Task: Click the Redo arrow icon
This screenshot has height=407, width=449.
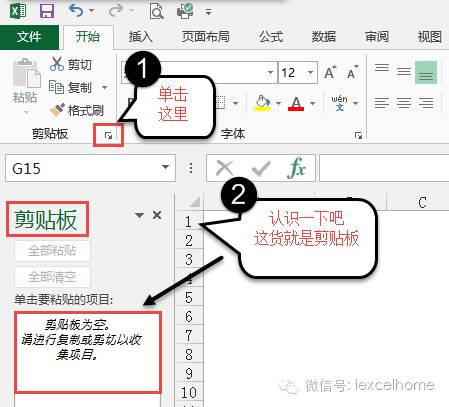Action: click(x=116, y=11)
